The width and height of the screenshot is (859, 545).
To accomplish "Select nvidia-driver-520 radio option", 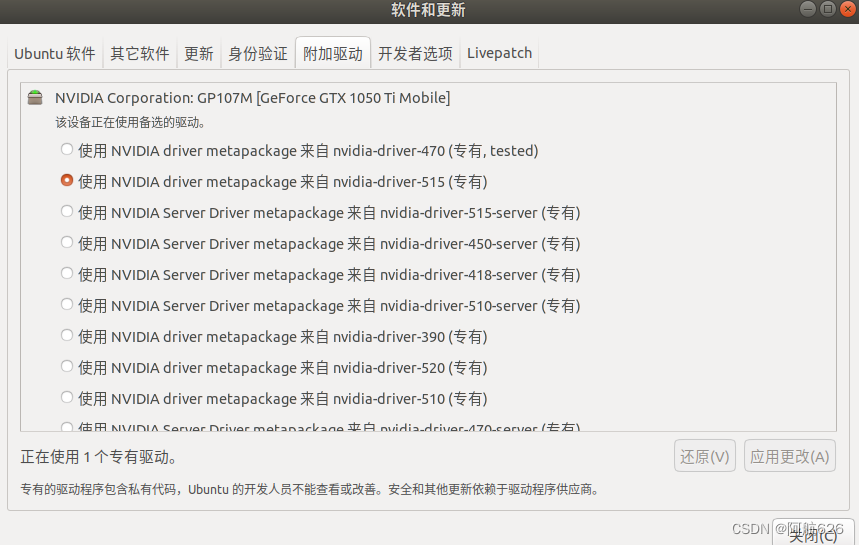I will tap(67, 366).
